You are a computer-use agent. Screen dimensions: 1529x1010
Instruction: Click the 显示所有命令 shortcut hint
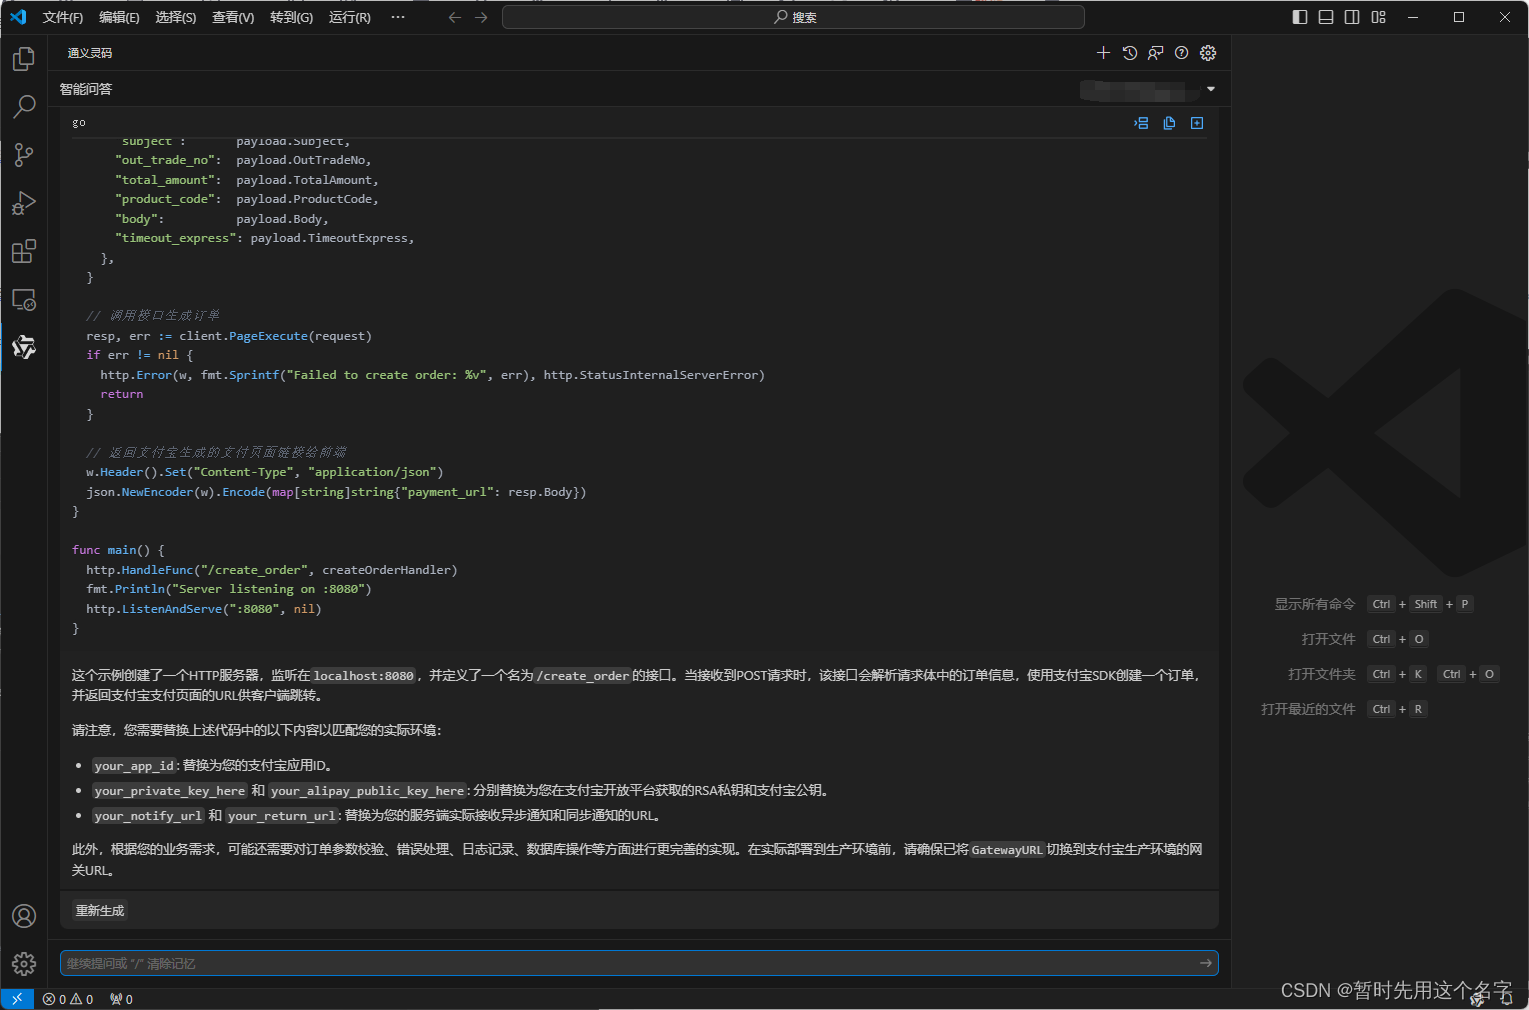(1314, 604)
